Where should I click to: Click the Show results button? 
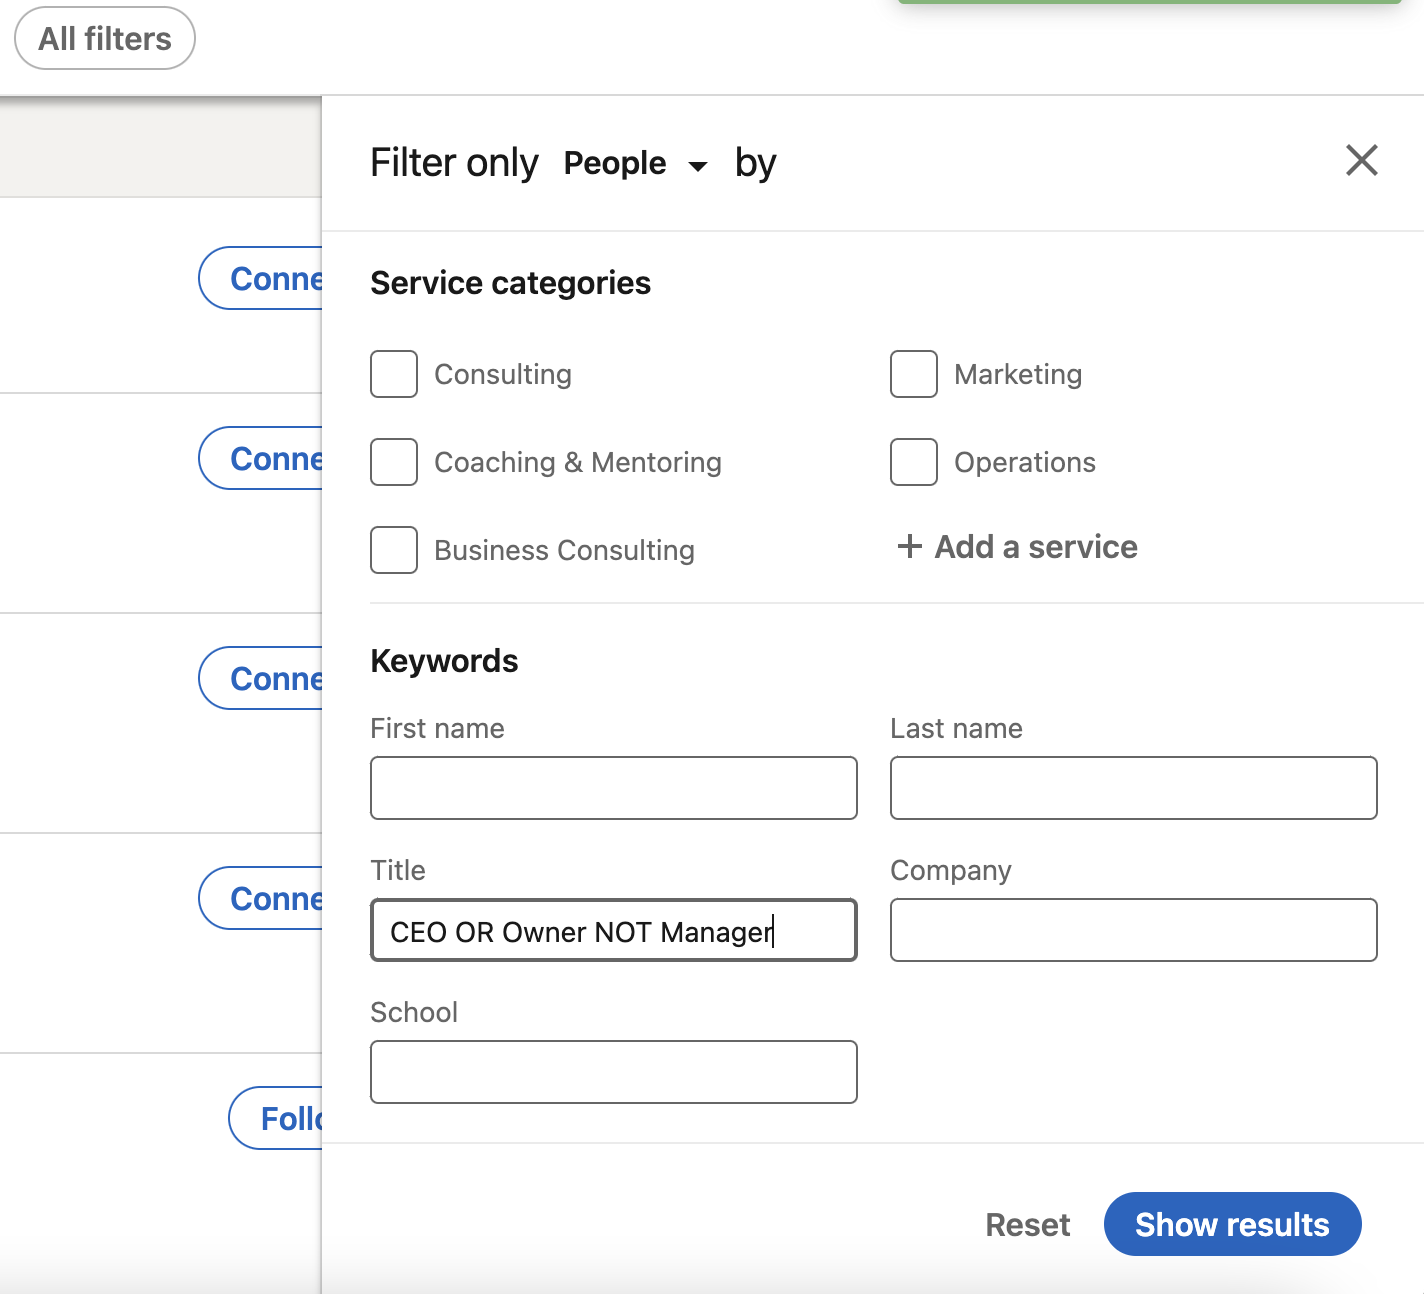[1232, 1224]
